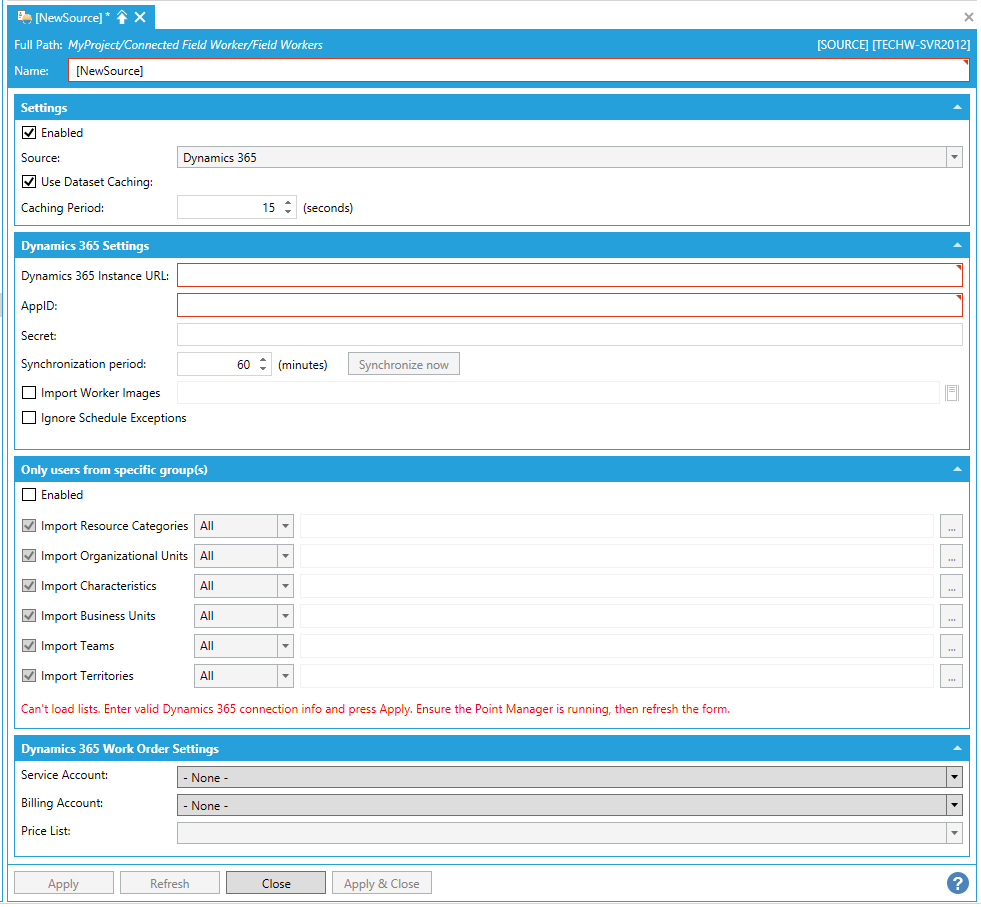Open the Source dropdown showing Dynamics 365
This screenshot has height=907, width=981.
[569, 158]
